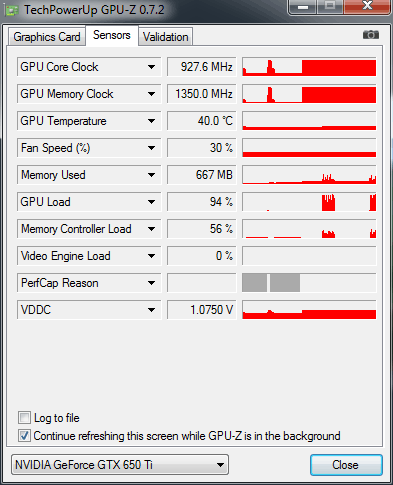
Task: Expand the Fan Speed (%) dropdown
Action: point(151,148)
